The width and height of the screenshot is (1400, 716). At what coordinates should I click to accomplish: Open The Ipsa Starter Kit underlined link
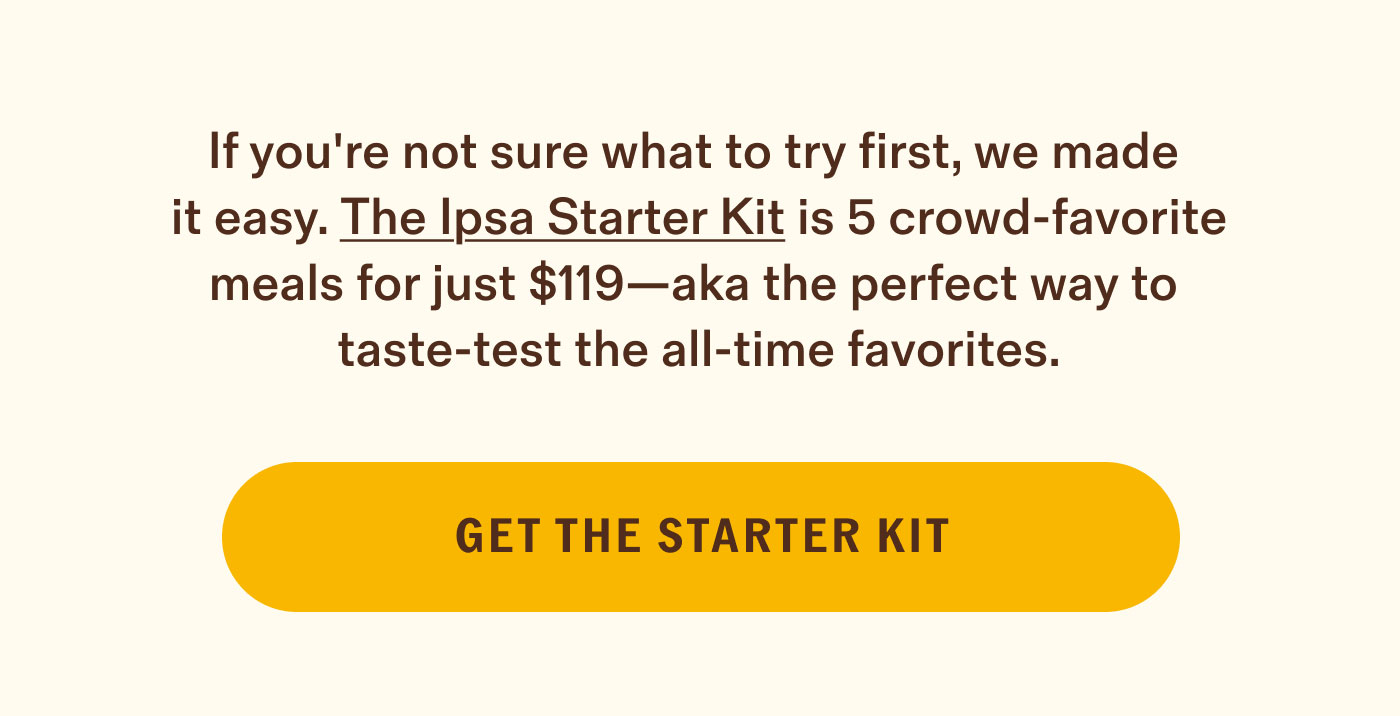coord(562,220)
